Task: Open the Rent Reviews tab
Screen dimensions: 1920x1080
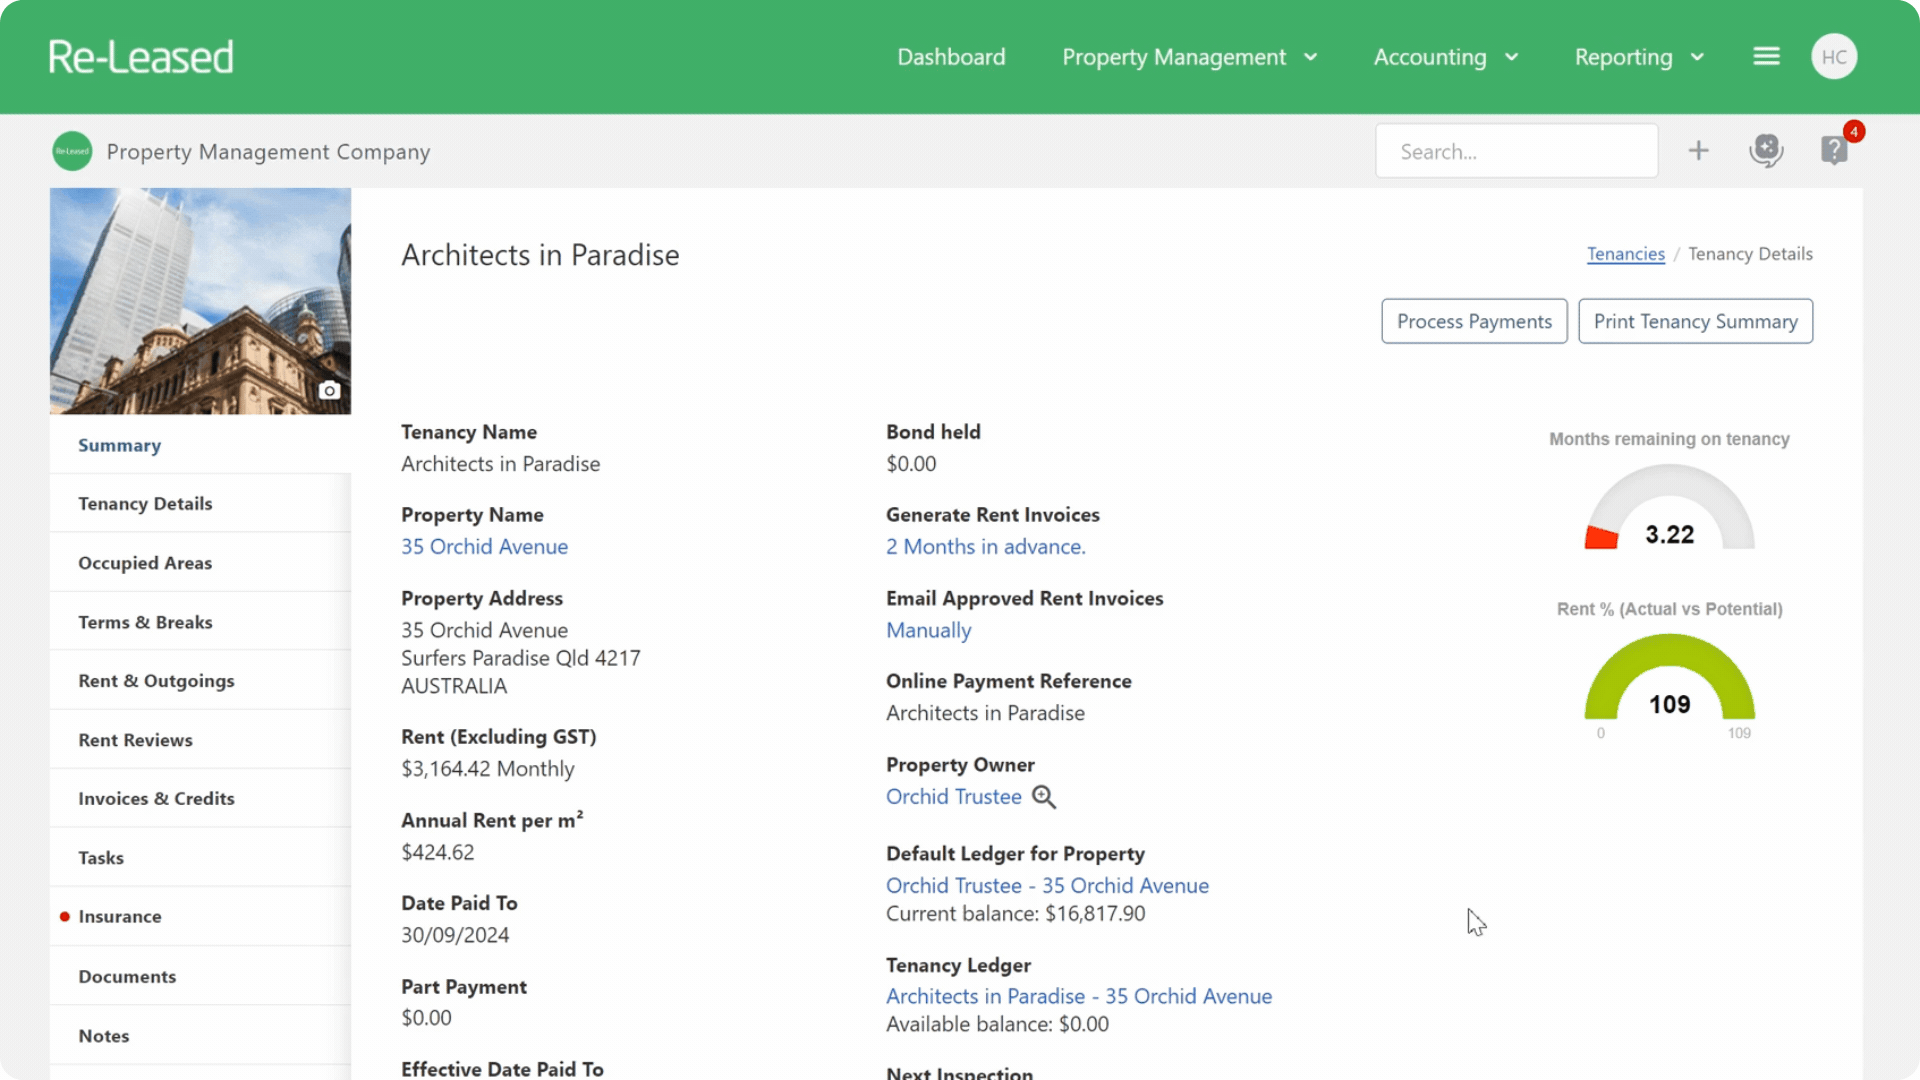Action: click(x=200, y=740)
